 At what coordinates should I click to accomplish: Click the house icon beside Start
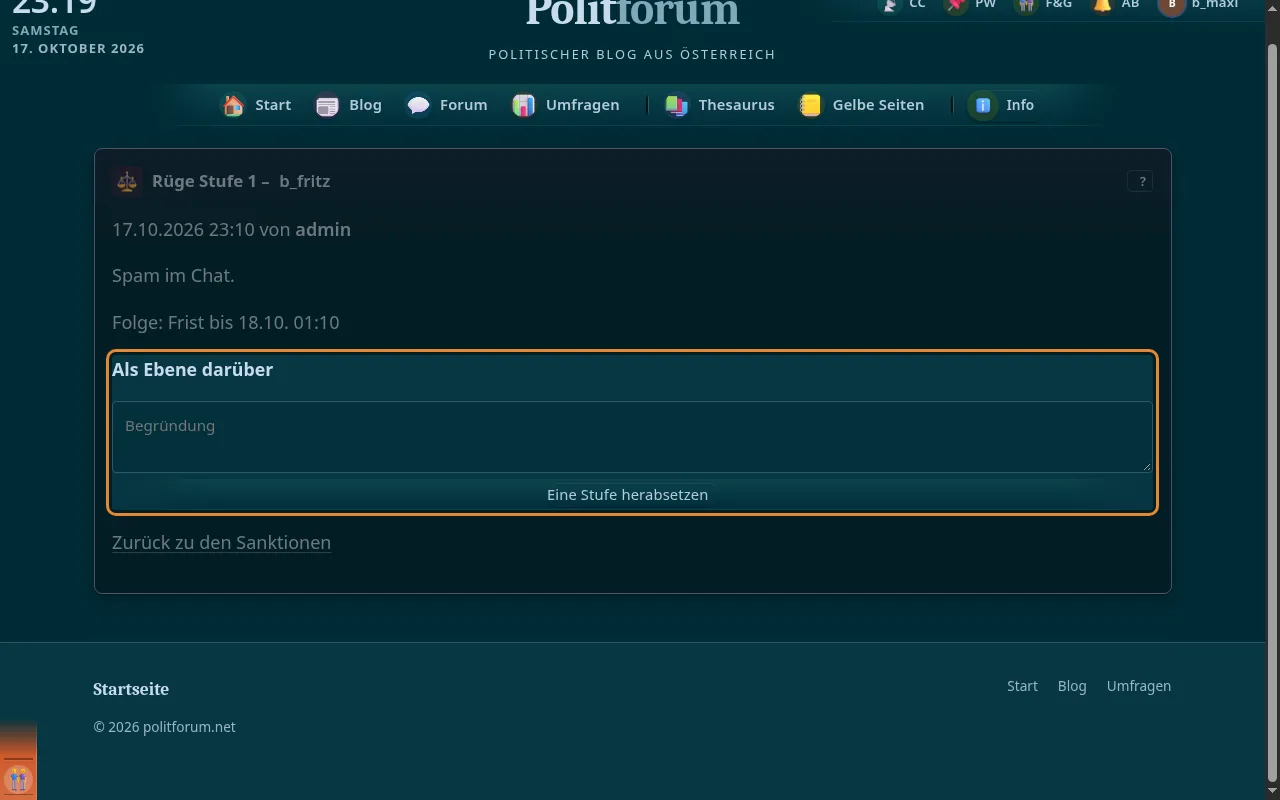pos(233,105)
